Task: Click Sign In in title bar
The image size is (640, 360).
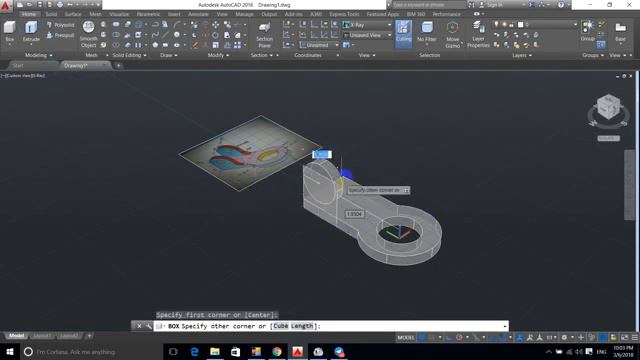Action: point(494,5)
